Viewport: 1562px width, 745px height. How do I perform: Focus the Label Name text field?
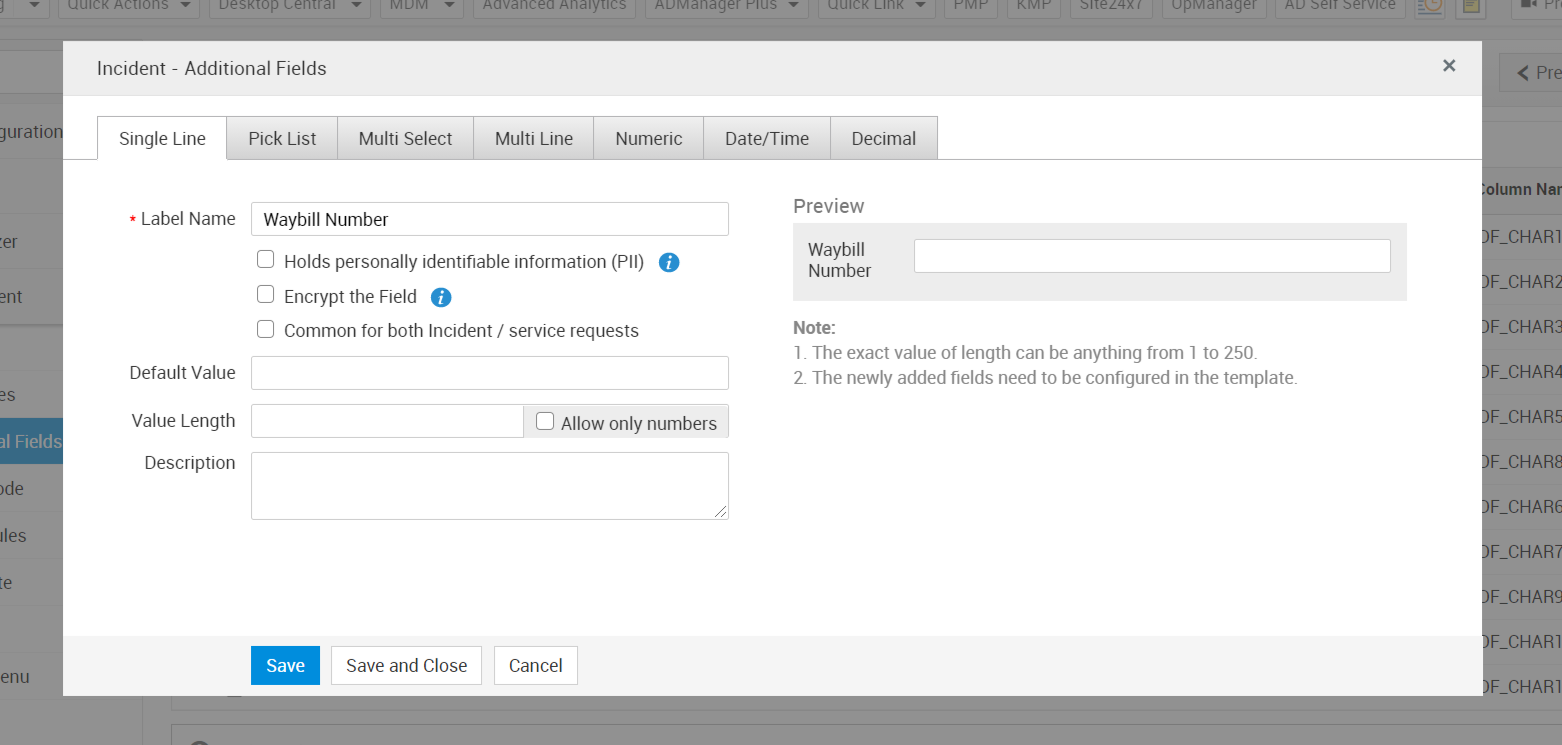(x=489, y=219)
